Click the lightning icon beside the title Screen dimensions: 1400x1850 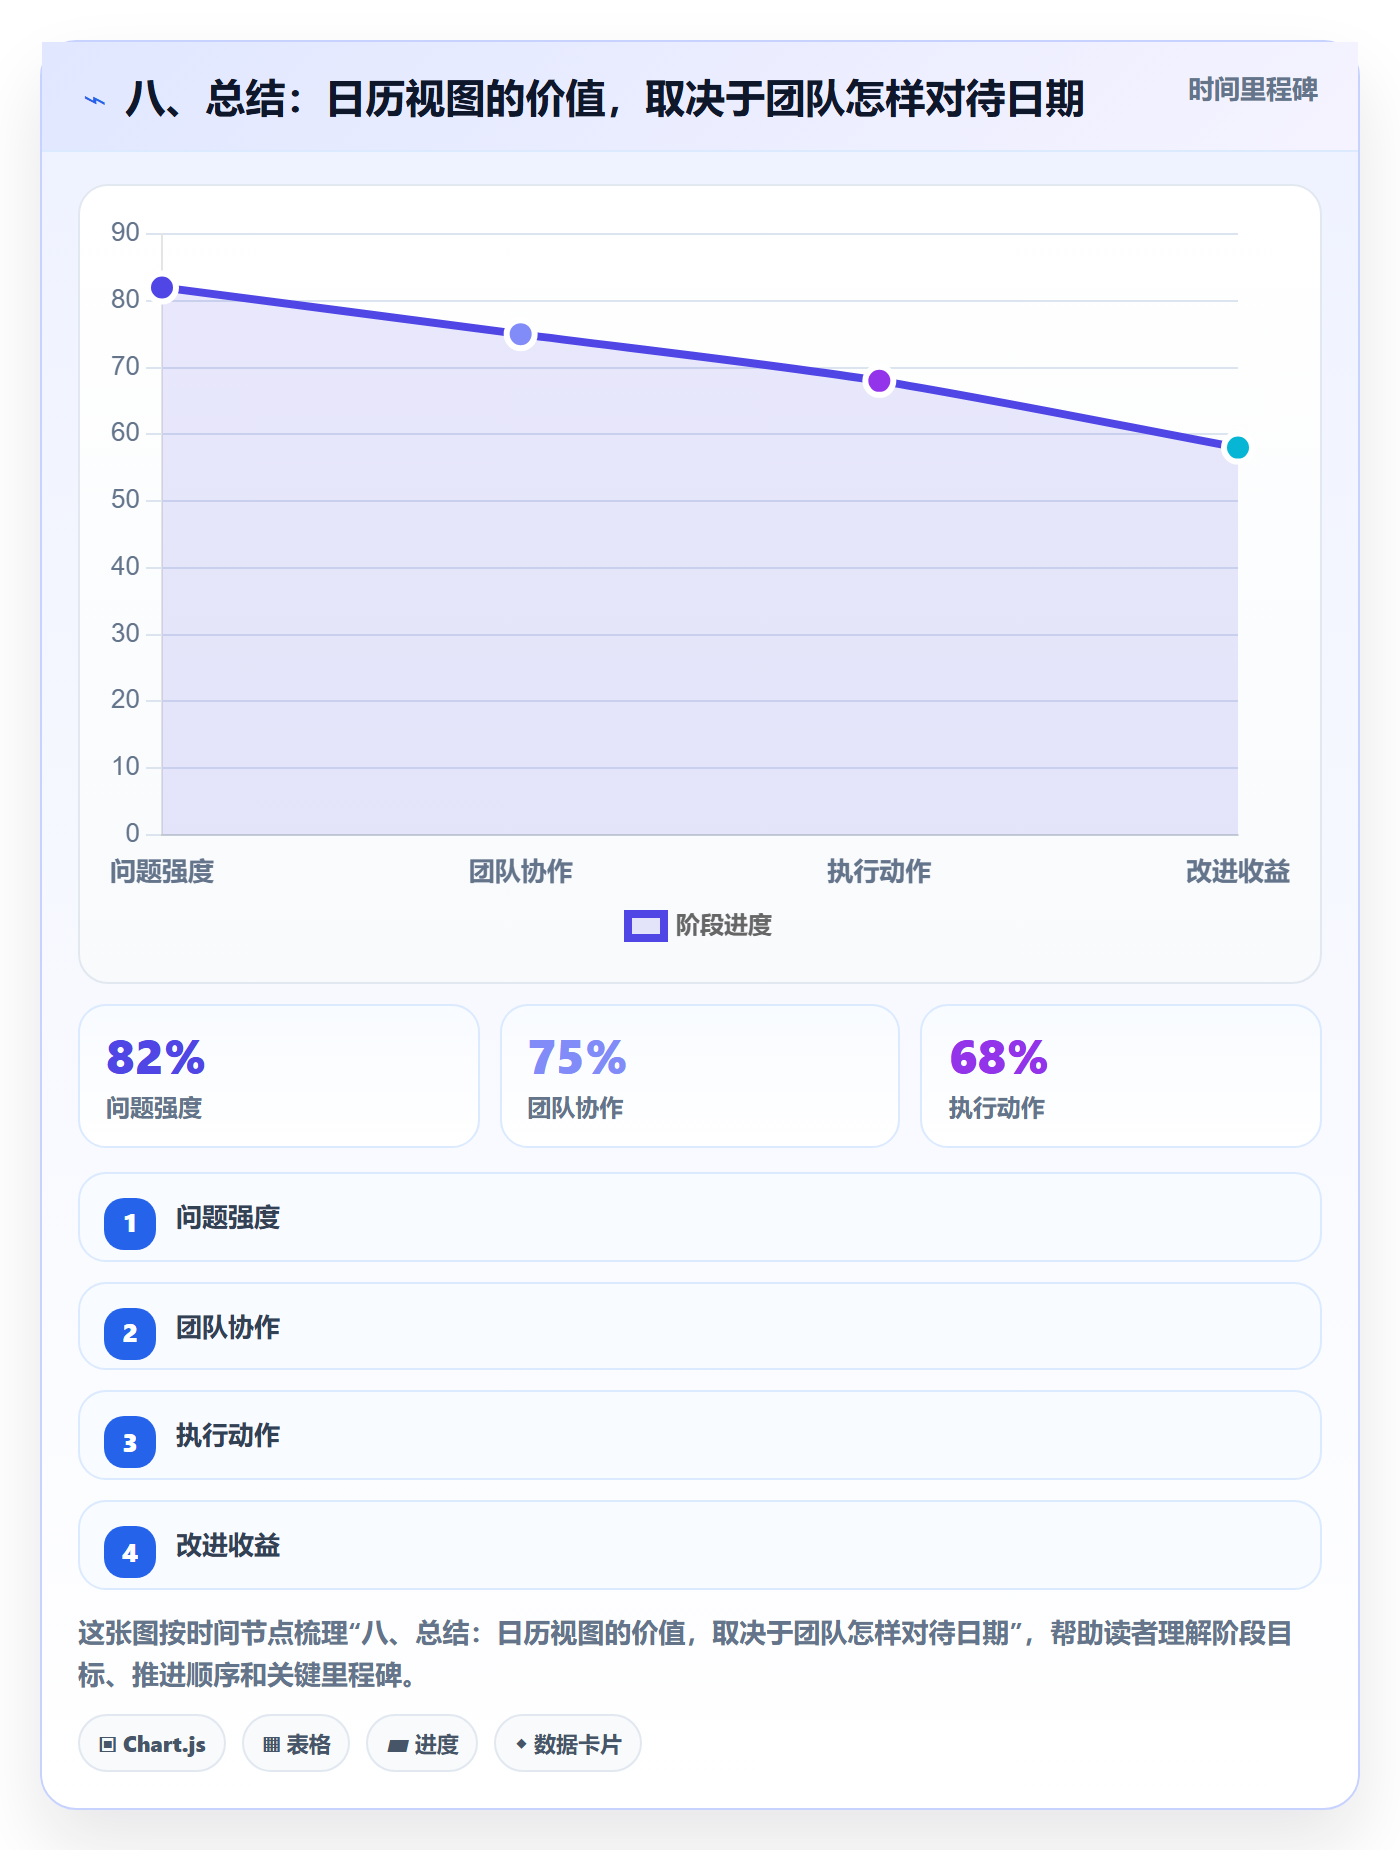tap(95, 100)
